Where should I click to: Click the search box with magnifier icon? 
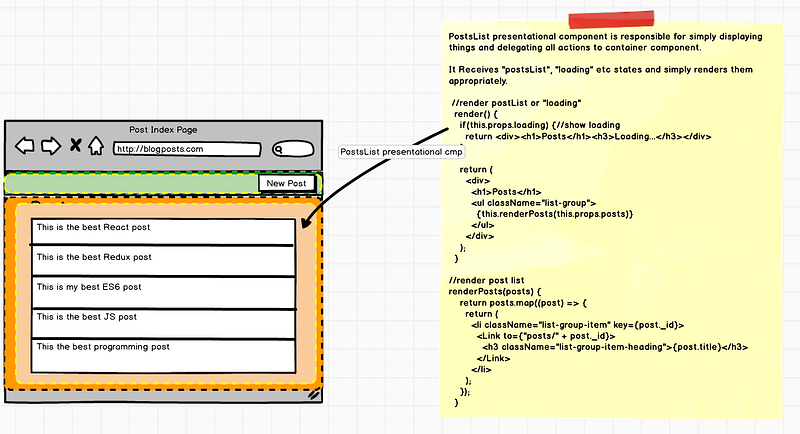pyautogui.click(x=293, y=149)
